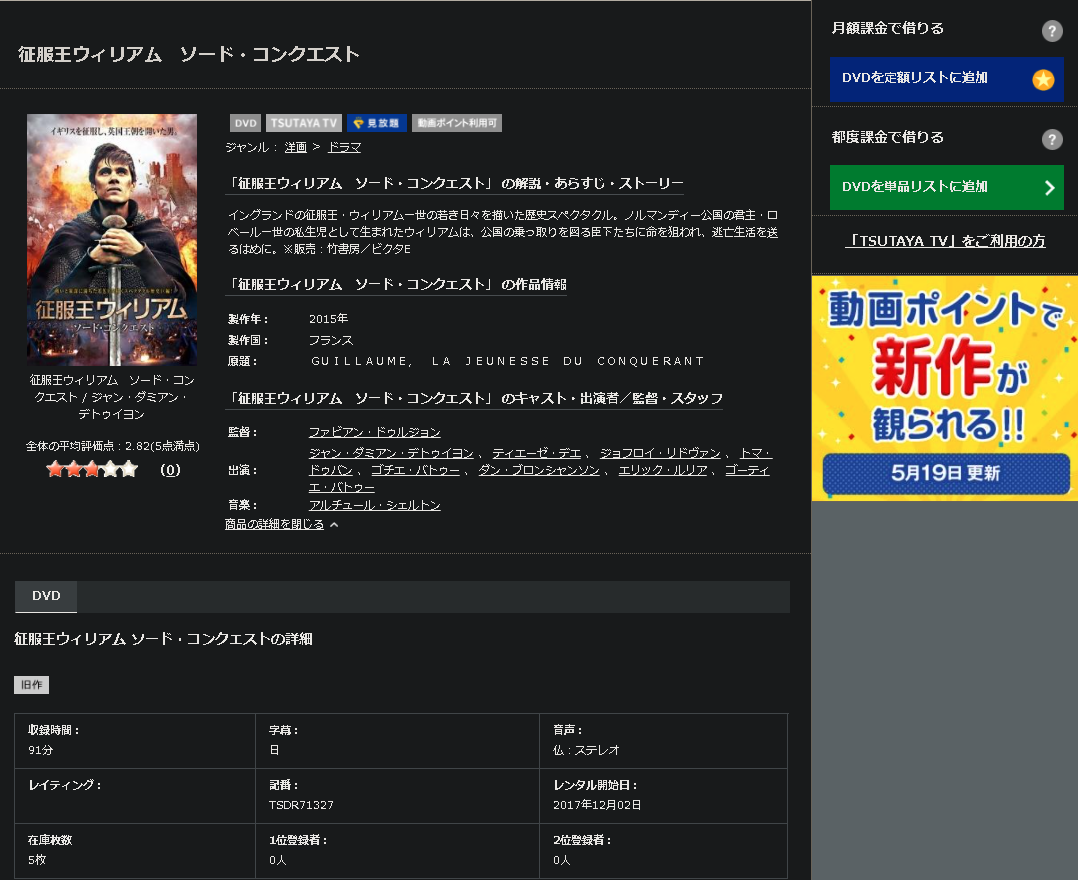Open composer アルチュール・シェルトン link
The image size is (1078, 880).
[375, 505]
